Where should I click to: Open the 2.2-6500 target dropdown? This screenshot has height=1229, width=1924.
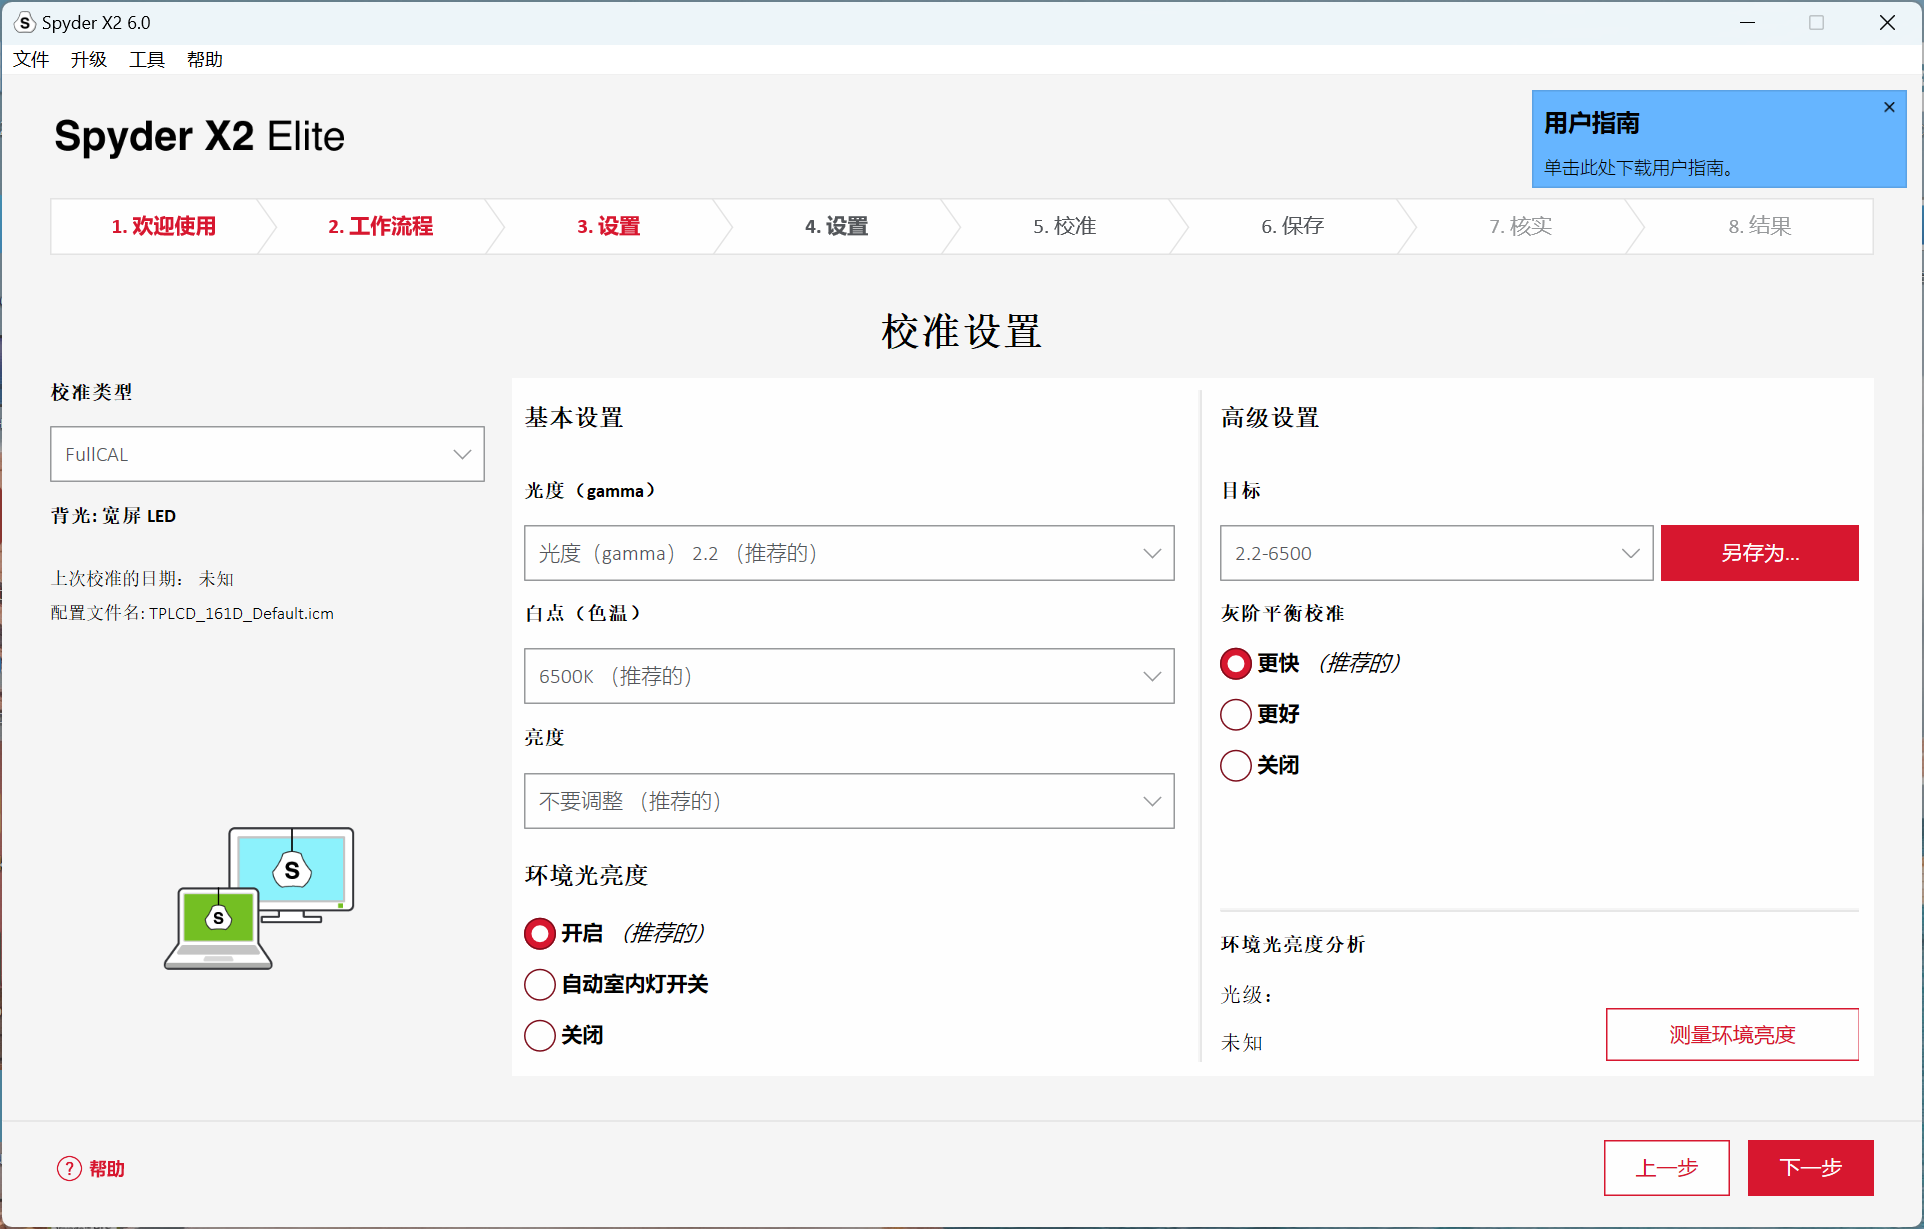coord(1436,553)
